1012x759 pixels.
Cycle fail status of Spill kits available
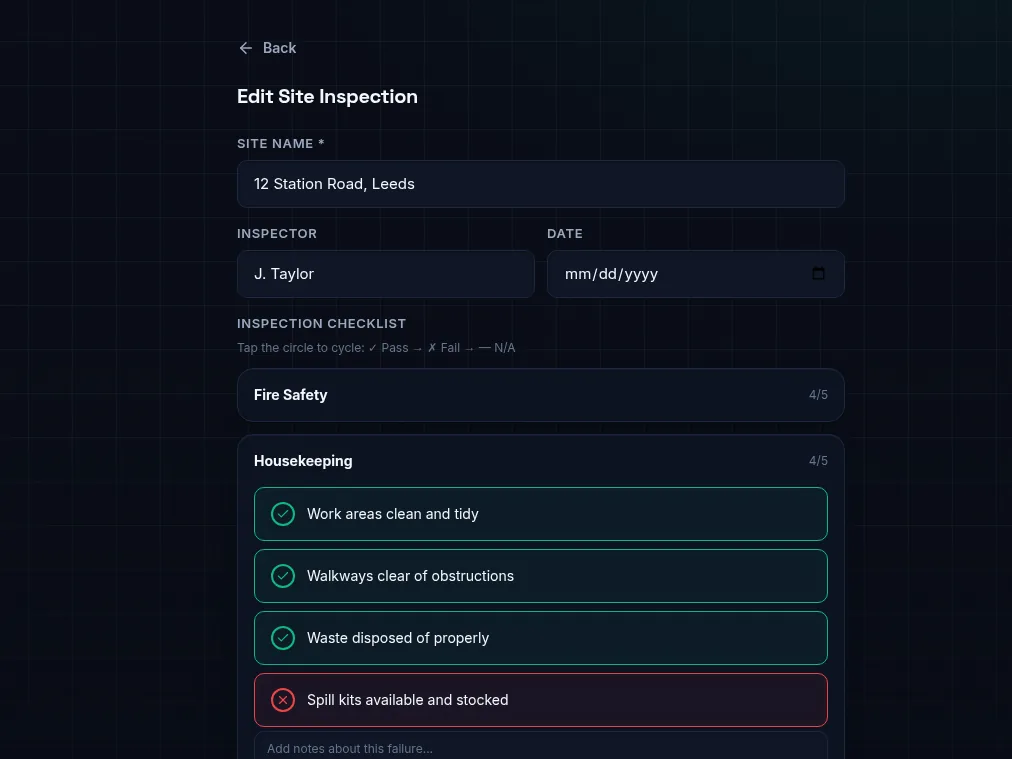click(x=283, y=700)
